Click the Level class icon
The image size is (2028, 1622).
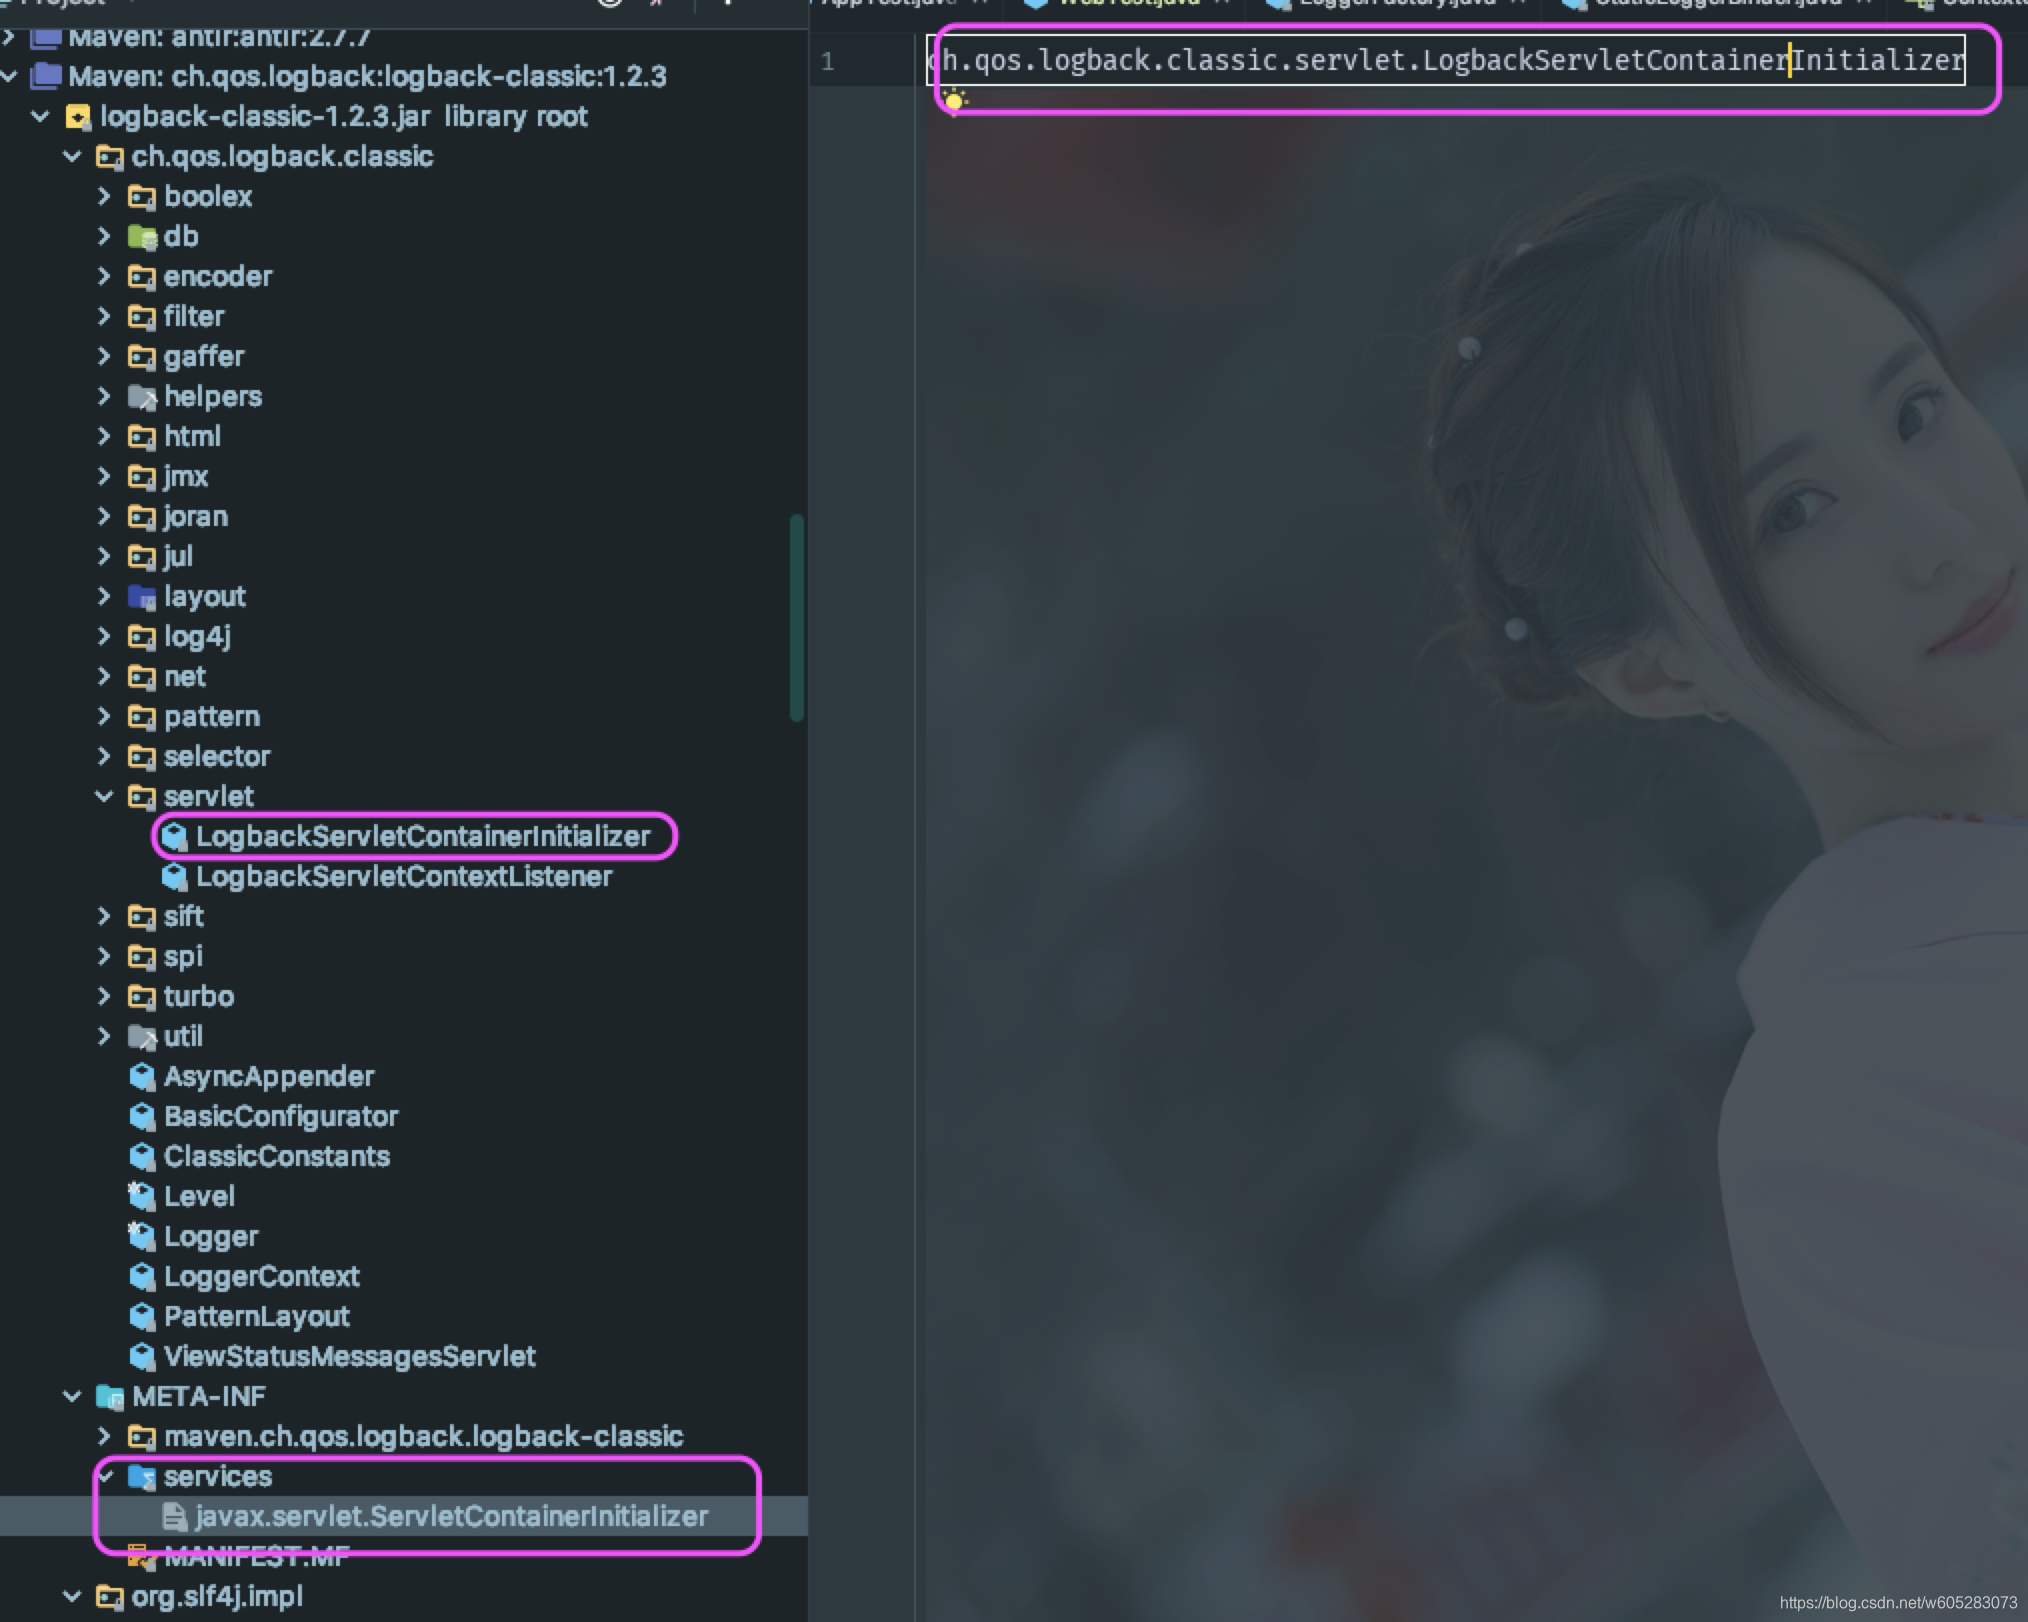[x=142, y=1197]
